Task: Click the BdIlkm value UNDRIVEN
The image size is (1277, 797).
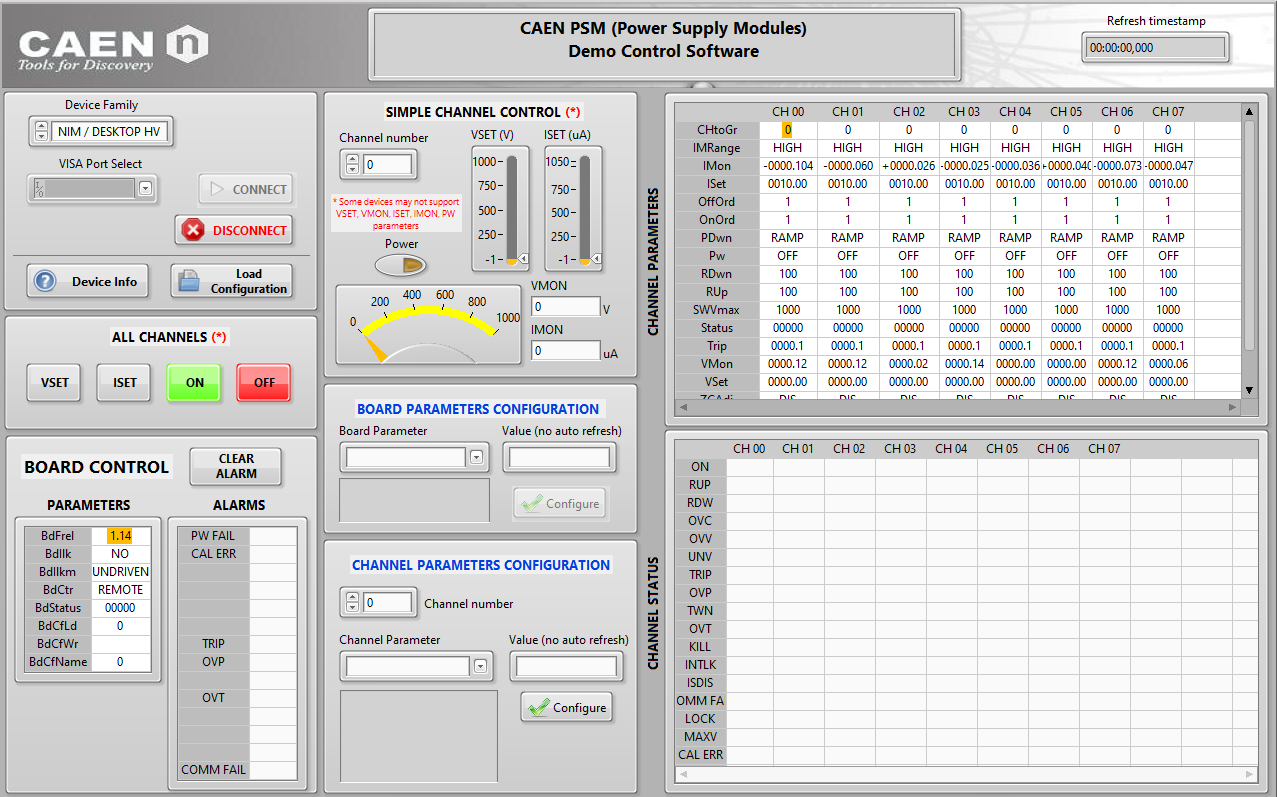Action: tap(121, 572)
